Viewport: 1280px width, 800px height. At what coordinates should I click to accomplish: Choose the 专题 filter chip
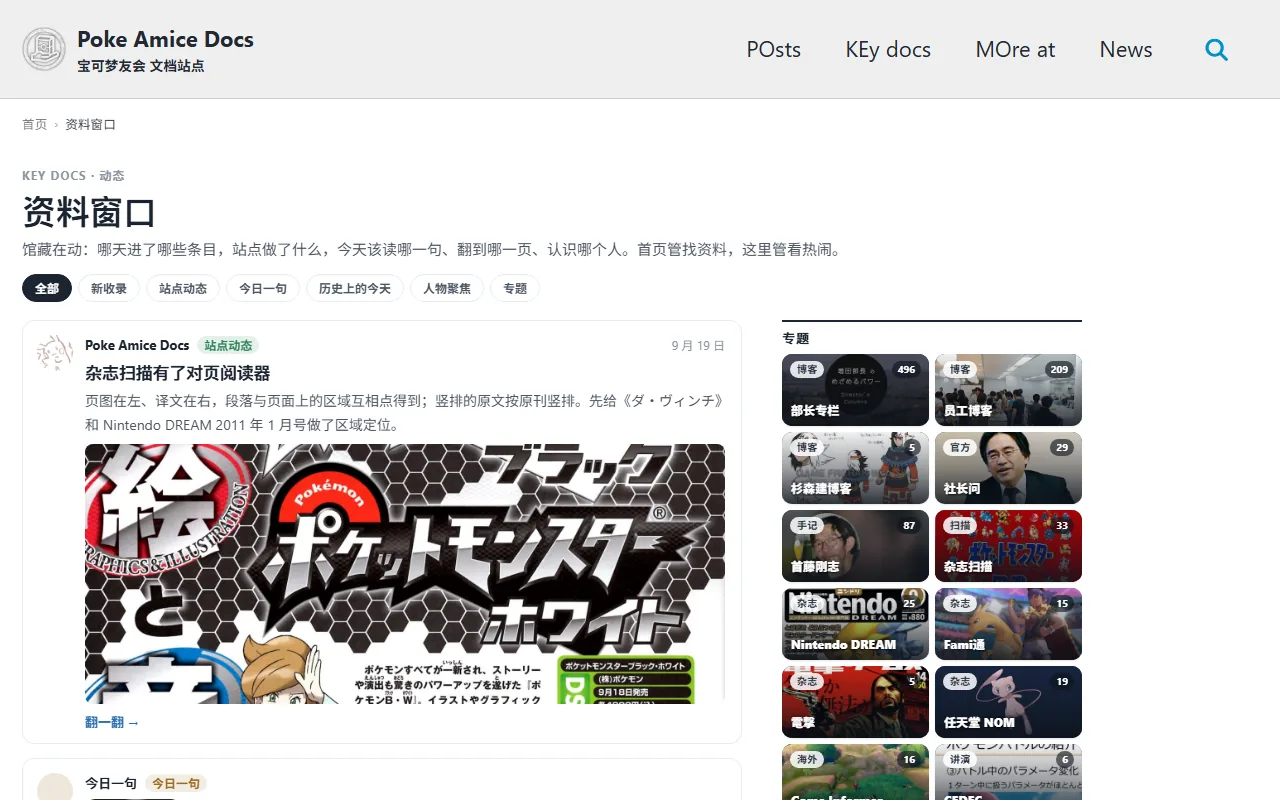pos(515,288)
